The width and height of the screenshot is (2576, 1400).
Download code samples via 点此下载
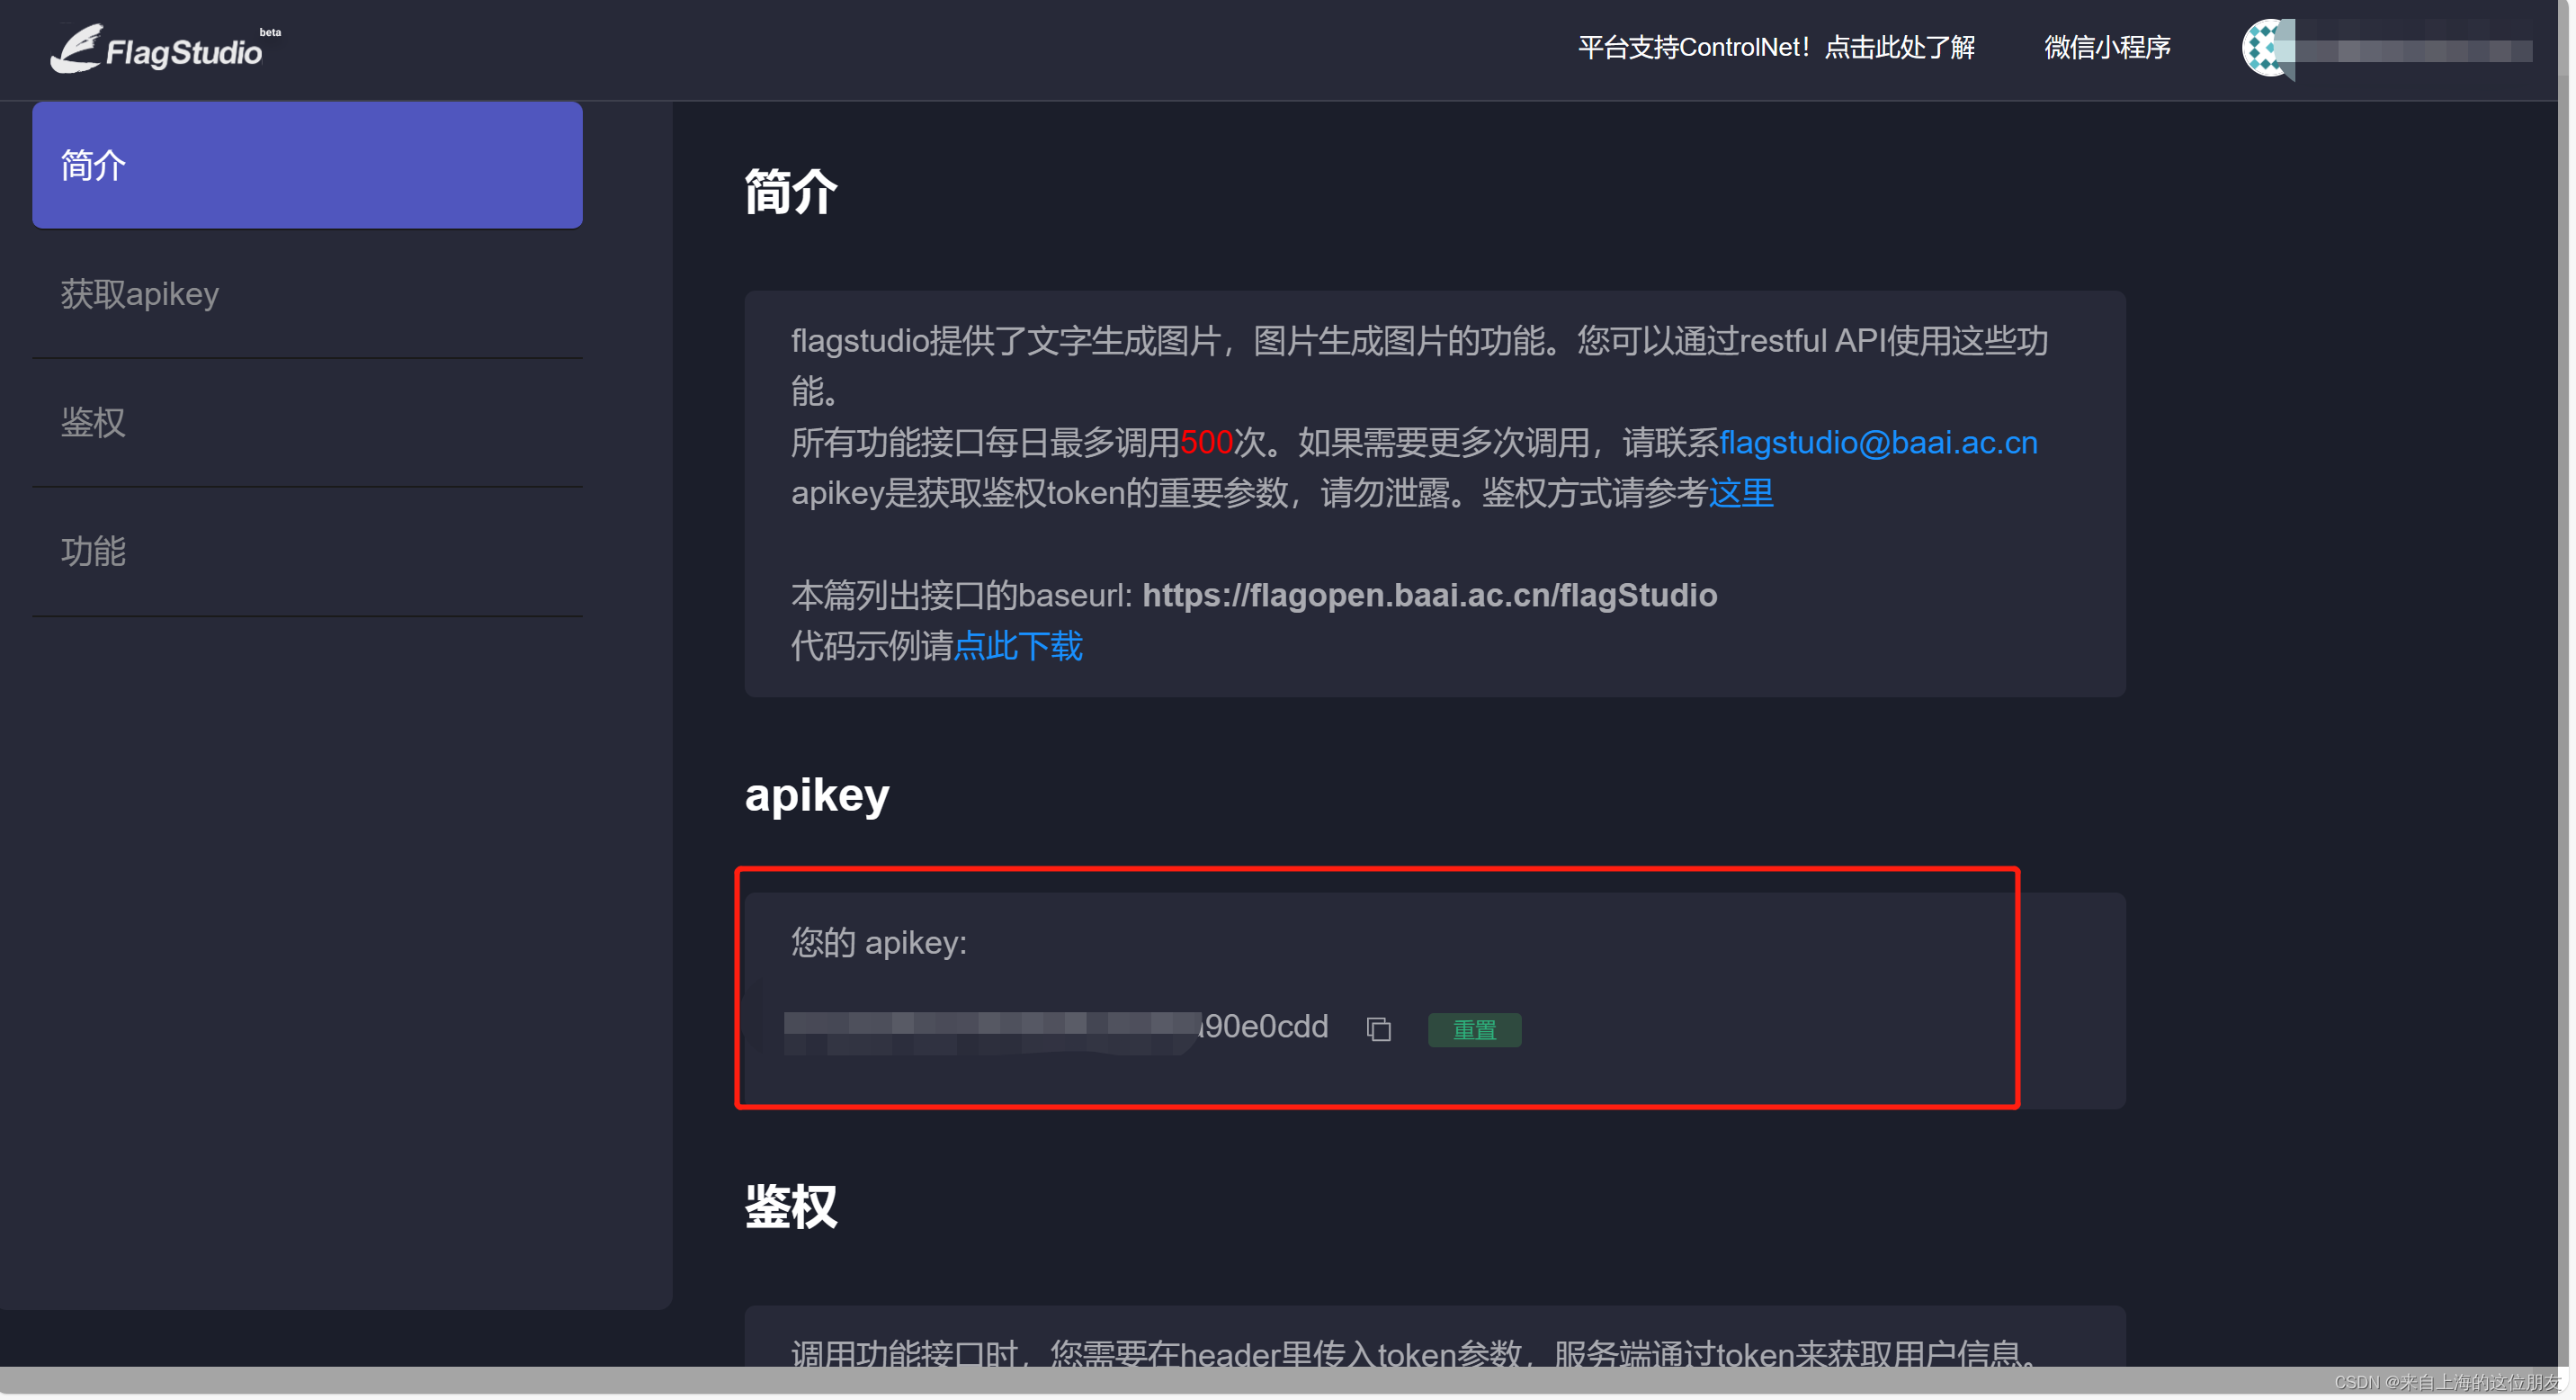[1018, 646]
